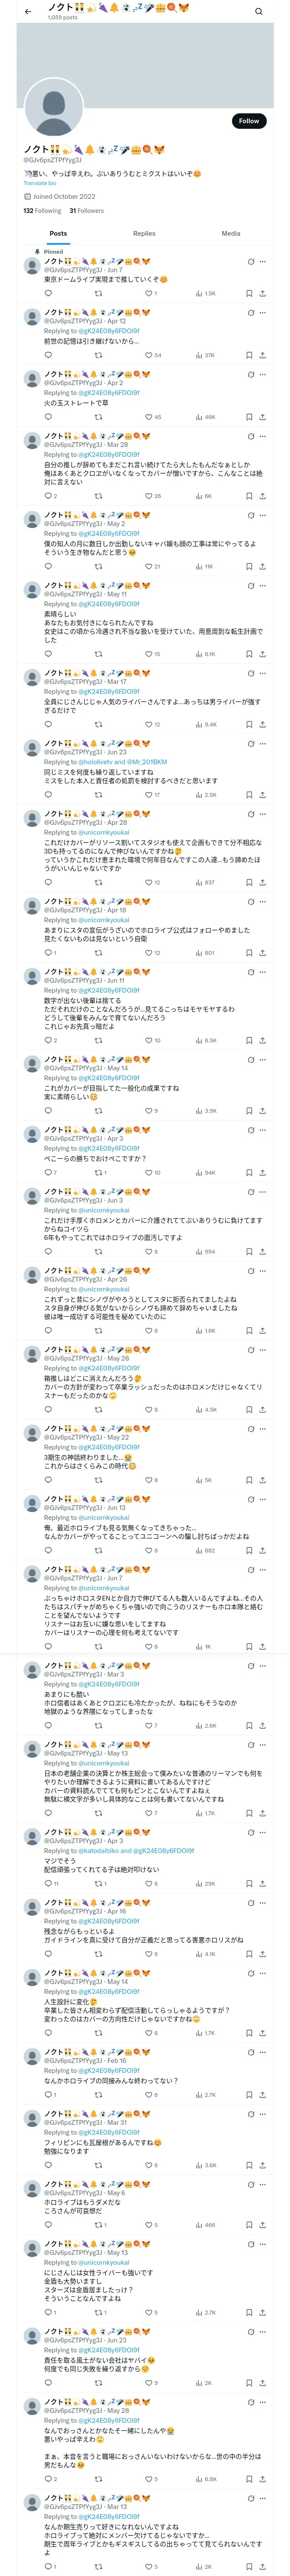
Task: Click the Follow button
Action: [248, 121]
